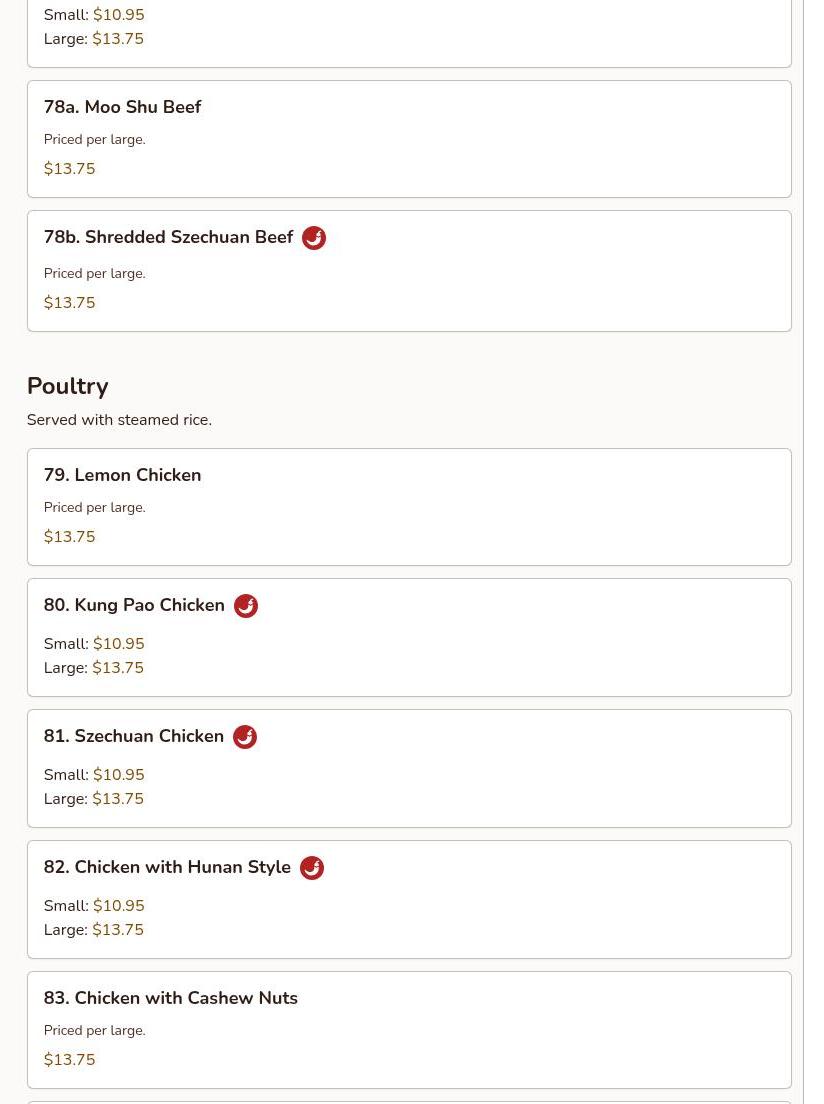The height and width of the screenshot is (1104, 824).
Task: Click the Moo Shu Beef $13.75 price
Action: [70, 169]
